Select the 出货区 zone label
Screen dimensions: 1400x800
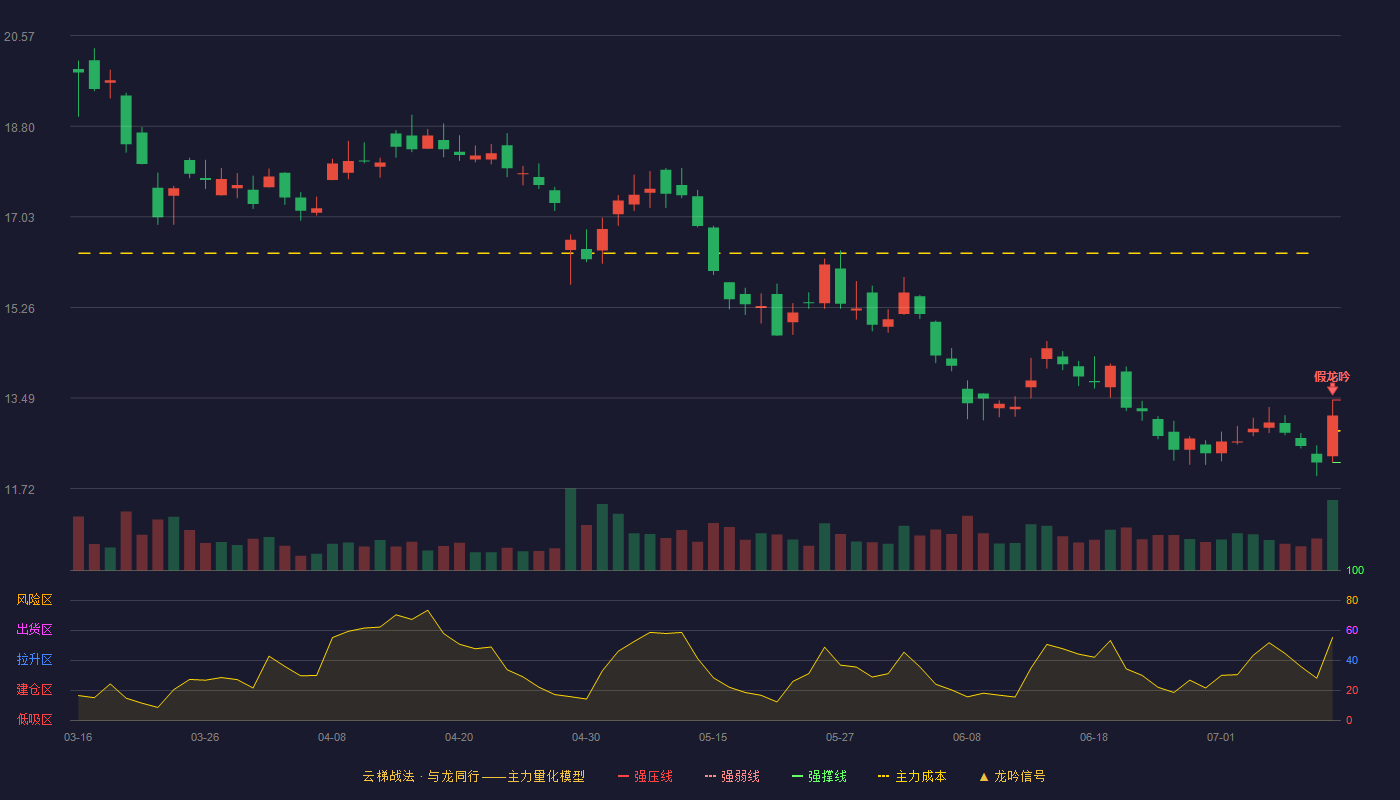point(35,630)
